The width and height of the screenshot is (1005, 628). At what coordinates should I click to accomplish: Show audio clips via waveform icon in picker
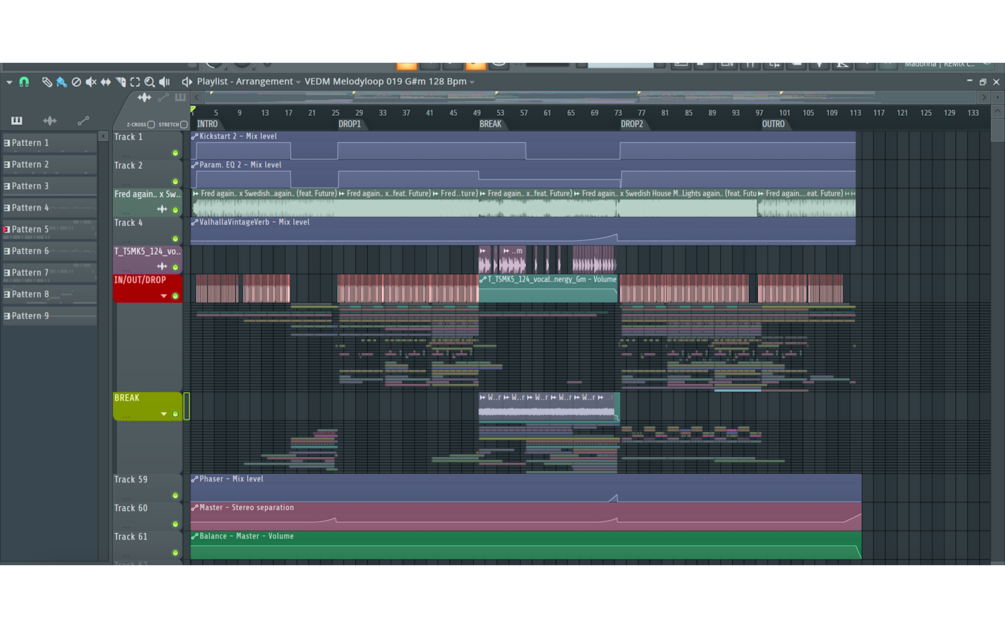click(49, 120)
